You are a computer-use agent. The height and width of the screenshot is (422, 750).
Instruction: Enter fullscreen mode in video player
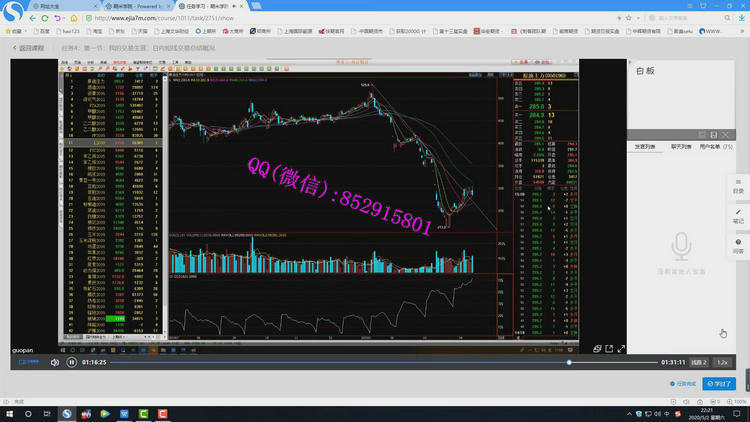[x=621, y=349]
